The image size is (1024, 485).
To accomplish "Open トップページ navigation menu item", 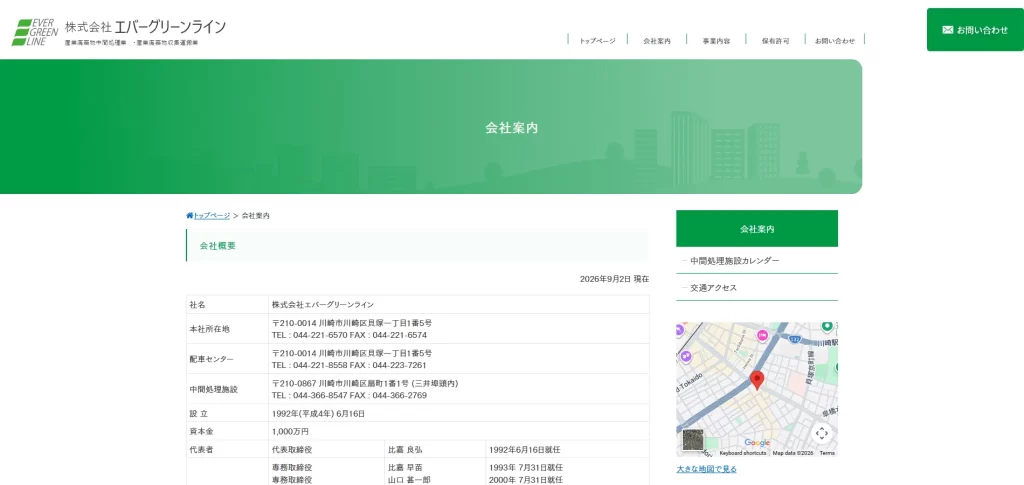I will click(x=598, y=40).
